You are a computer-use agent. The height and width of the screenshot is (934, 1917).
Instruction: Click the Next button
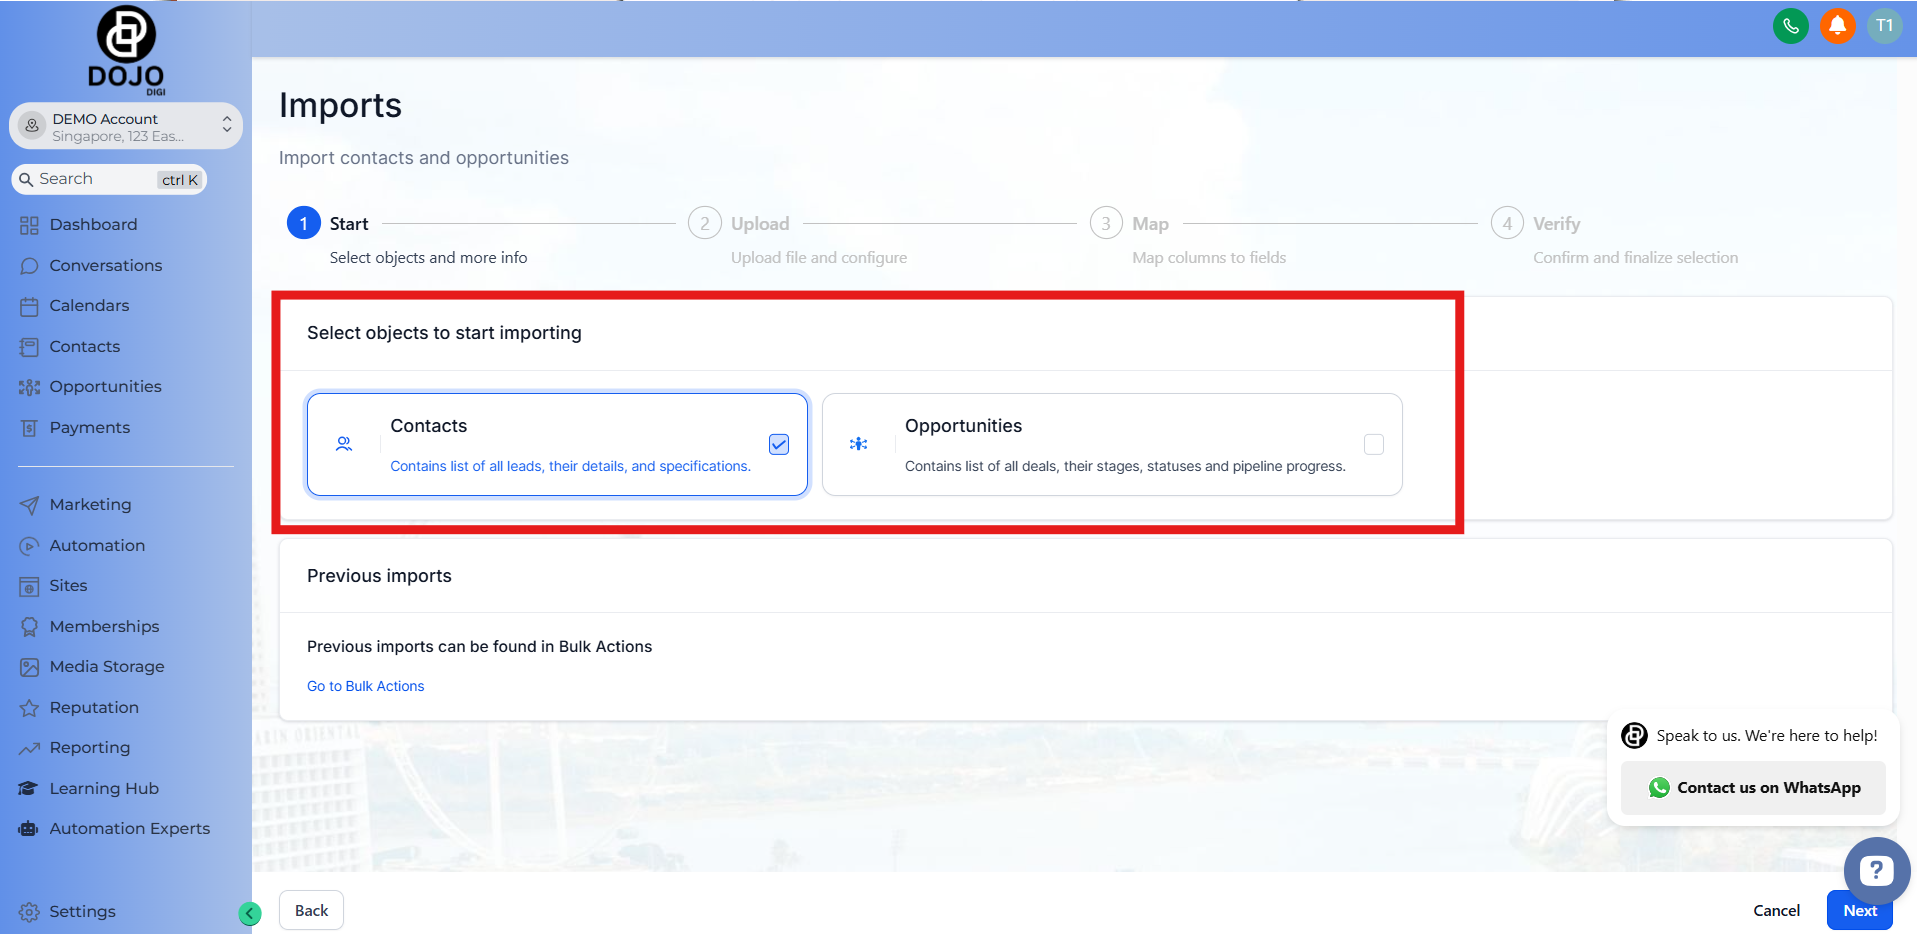pyautogui.click(x=1859, y=910)
